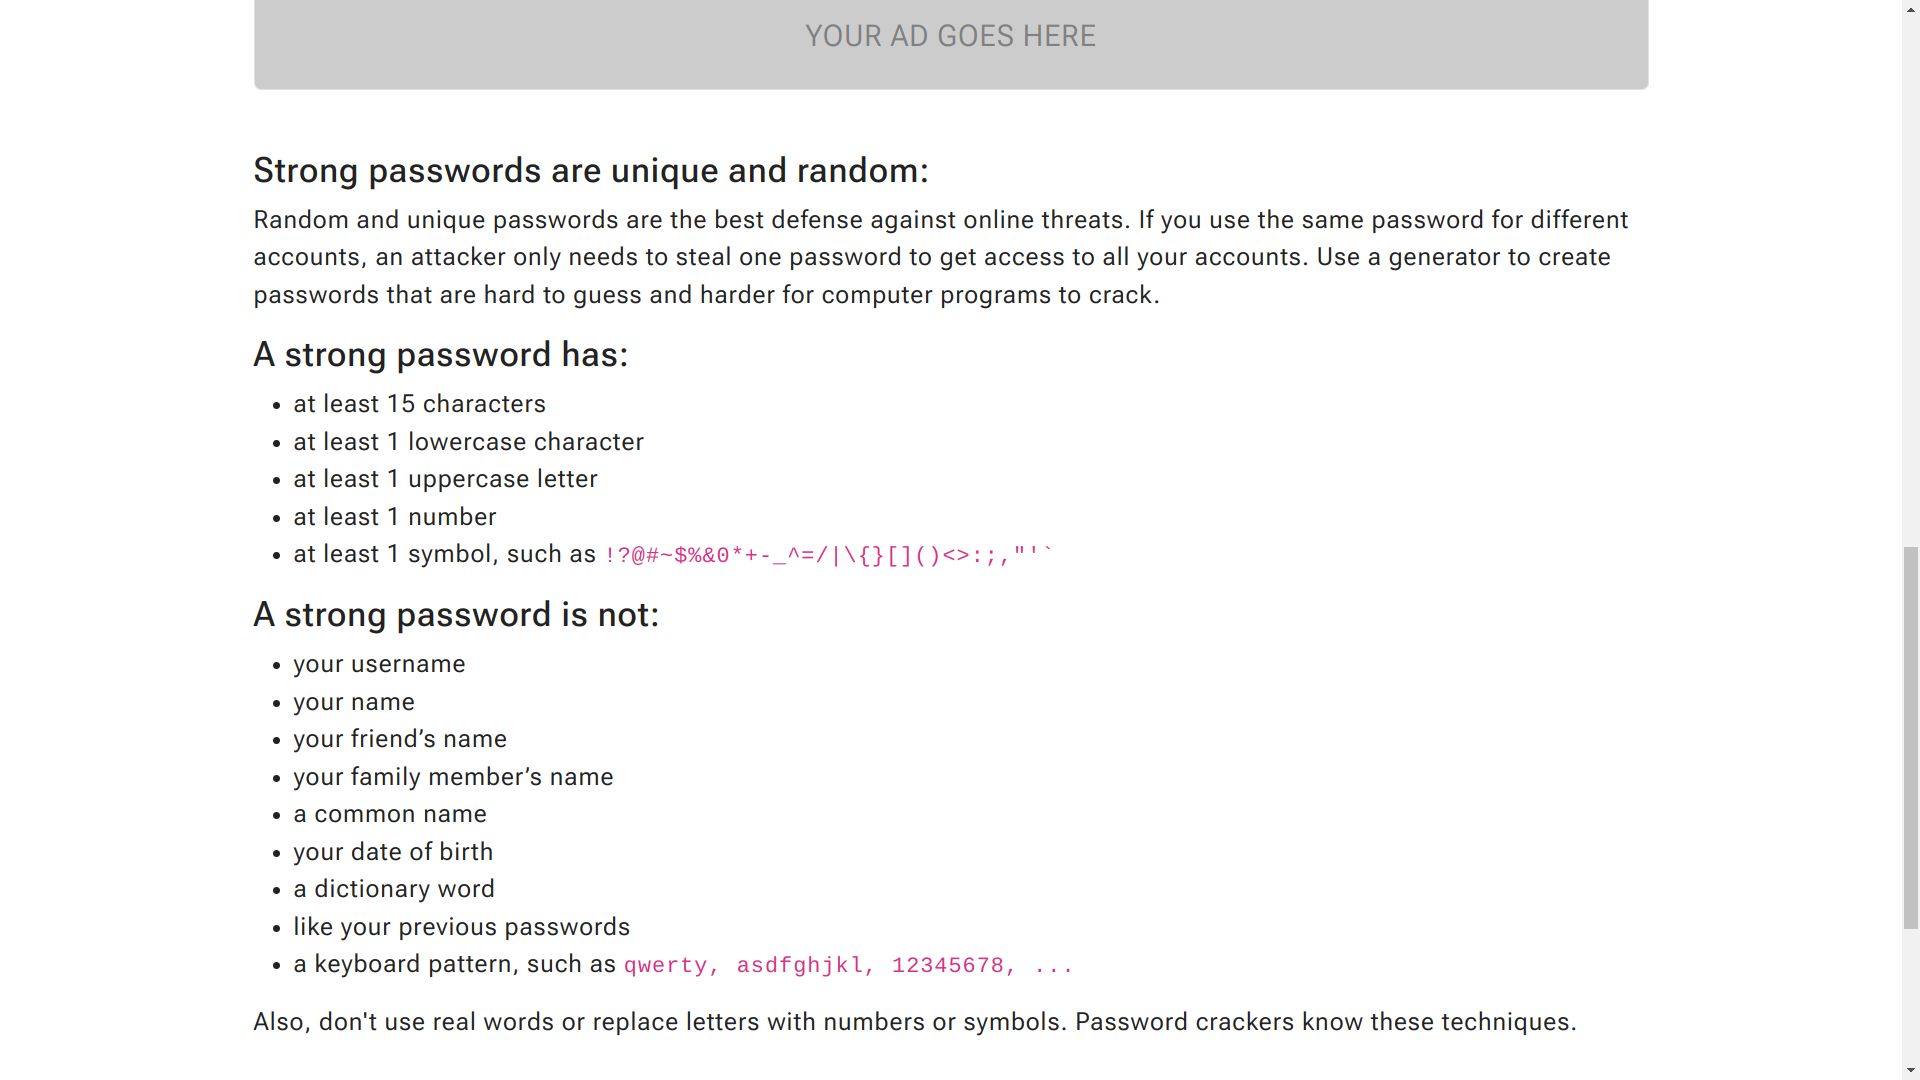Viewport: 1920px width, 1080px height.
Task: Select the 'at least 1 uppercase letter' item
Action: [x=446, y=479]
